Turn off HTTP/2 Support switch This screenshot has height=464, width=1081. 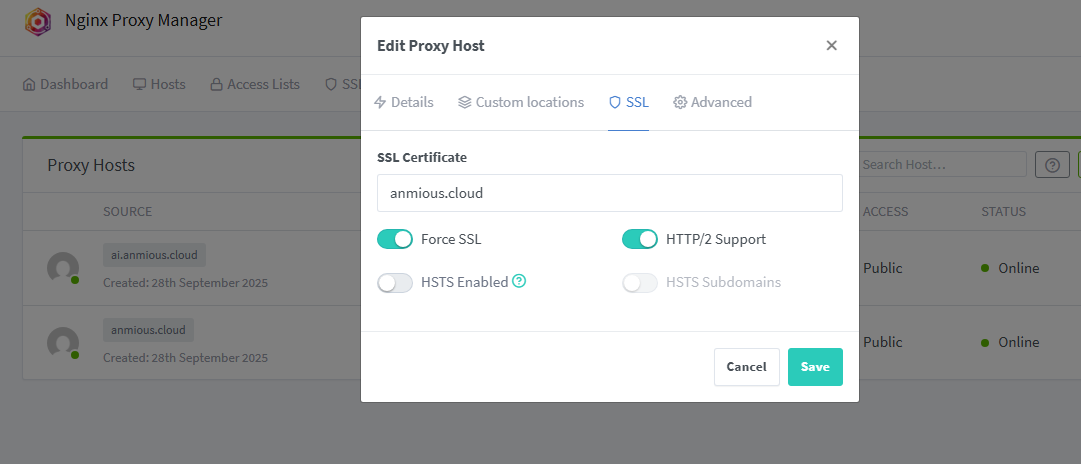tap(640, 239)
